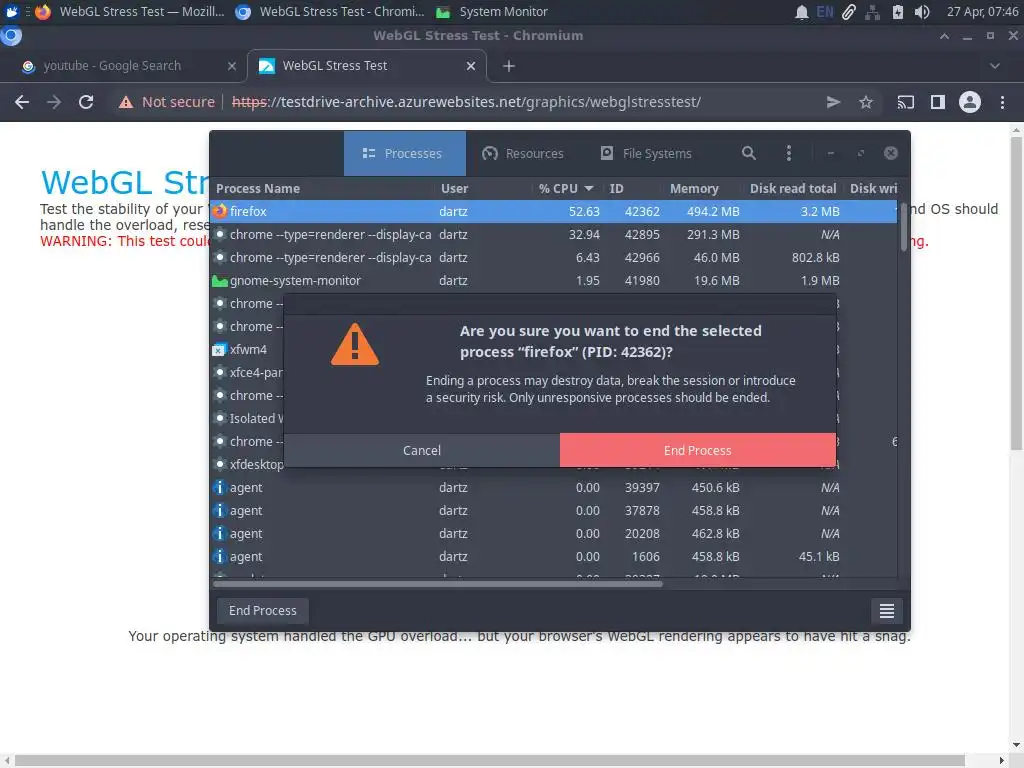
Task: Open the File Systems tab
Action: (x=646, y=153)
